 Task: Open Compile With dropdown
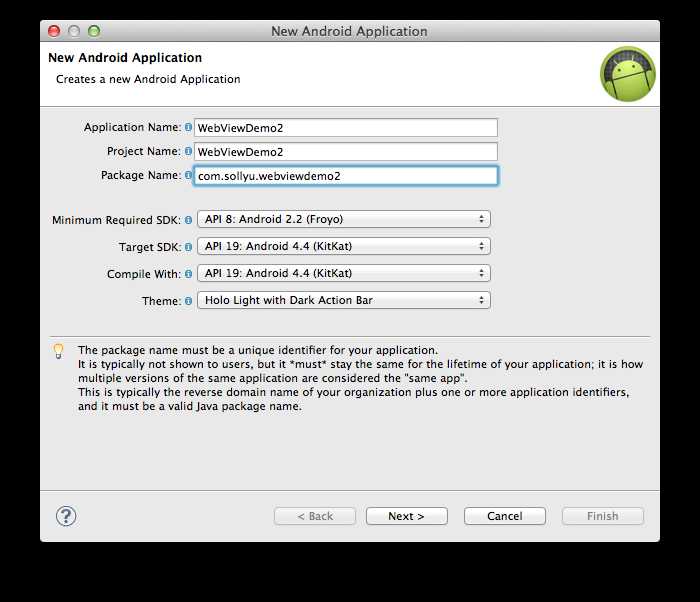[344, 273]
